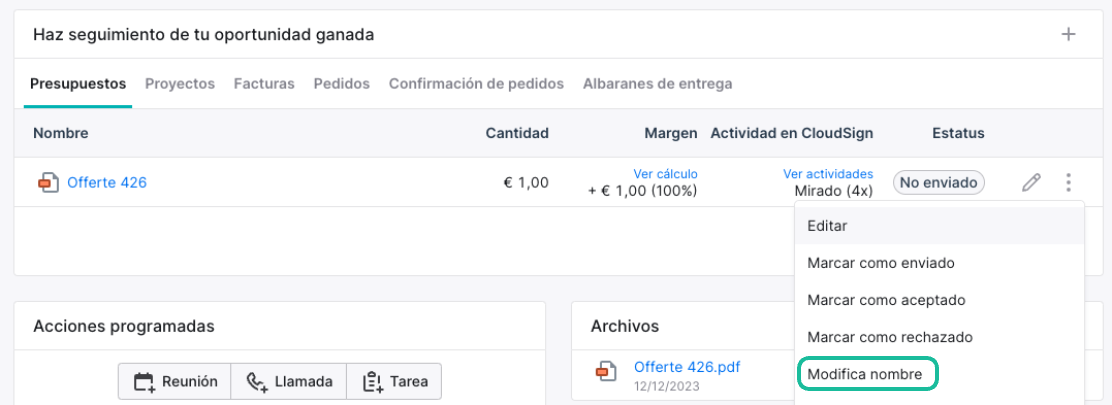Click the calendar icon on Reunión button
Screen dimensions: 1112x405
(x=144, y=382)
